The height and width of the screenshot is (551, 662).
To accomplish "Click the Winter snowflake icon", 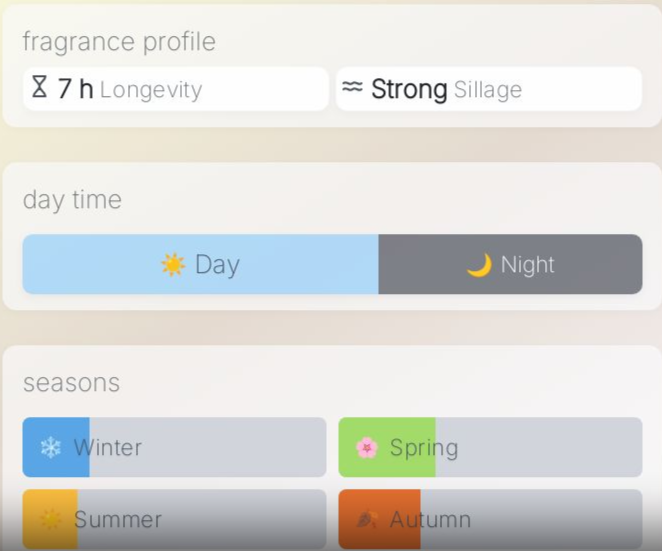I will coord(50,447).
